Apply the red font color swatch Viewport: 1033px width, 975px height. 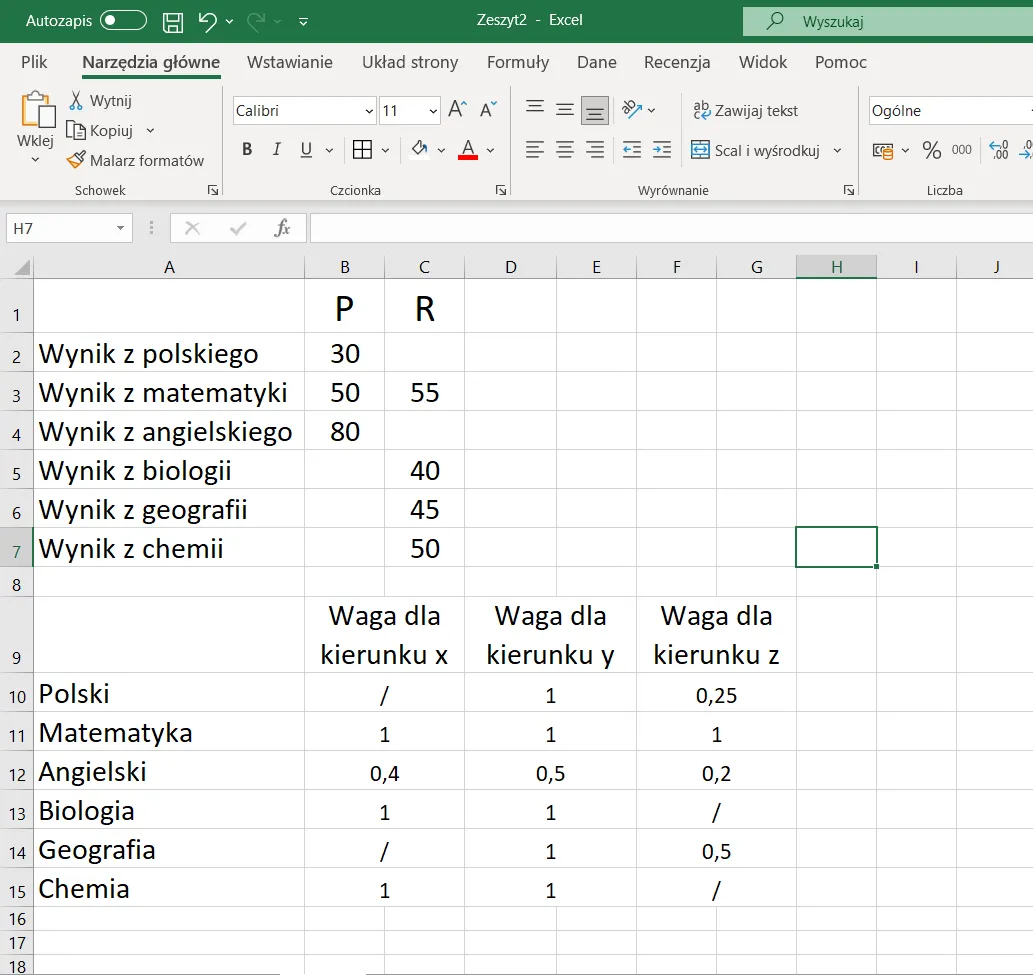coord(467,150)
